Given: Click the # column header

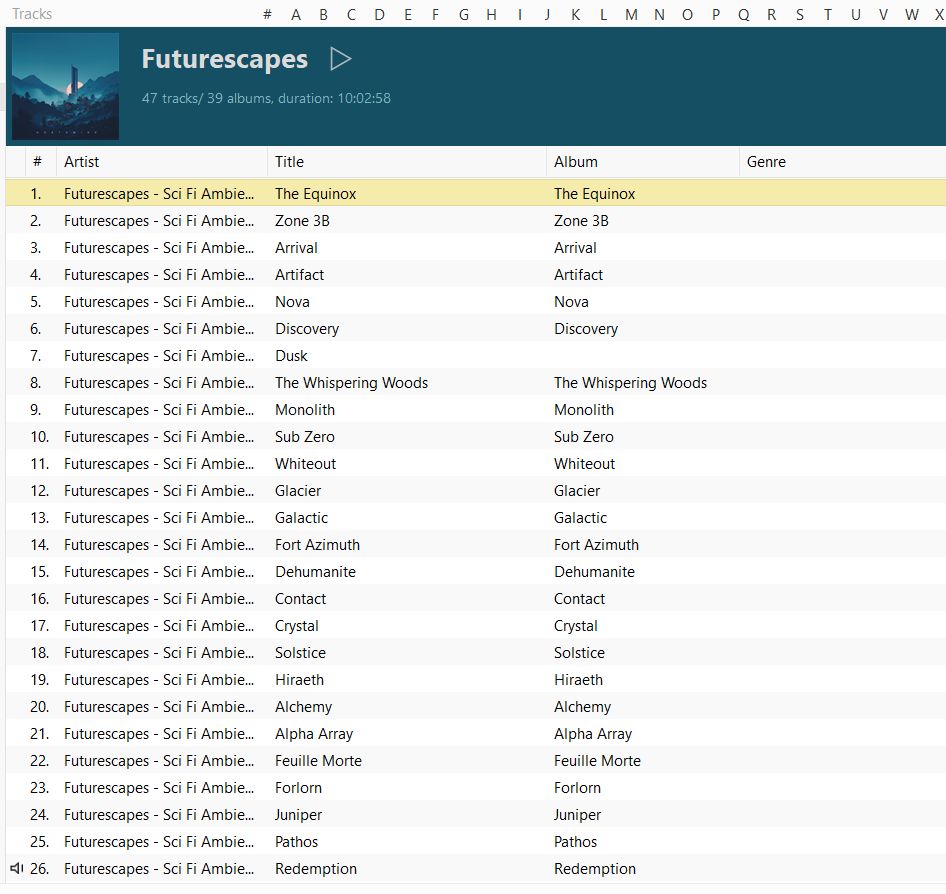Looking at the screenshot, I should [x=37, y=161].
